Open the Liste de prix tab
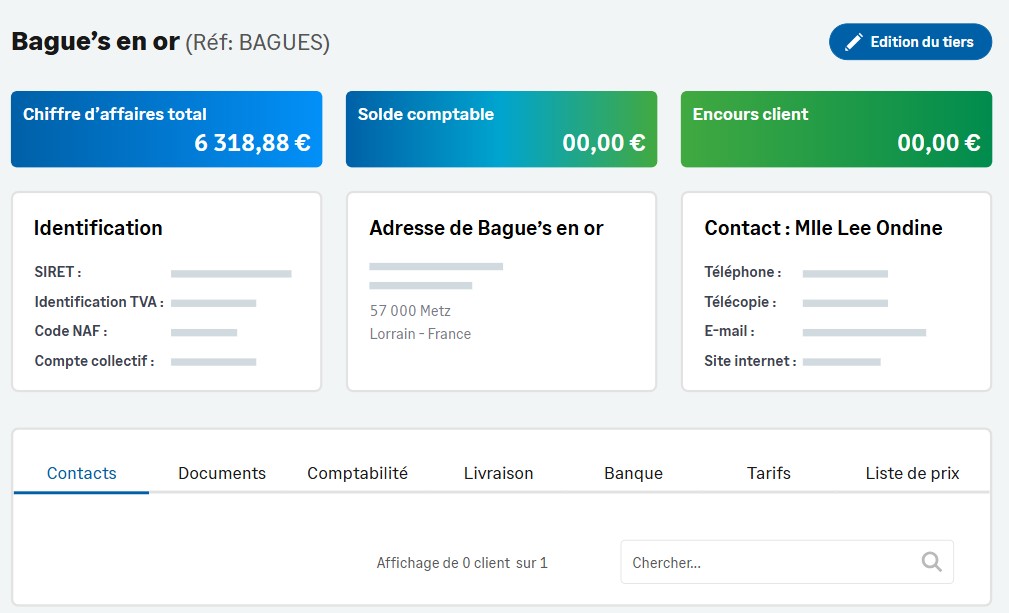 click(912, 473)
